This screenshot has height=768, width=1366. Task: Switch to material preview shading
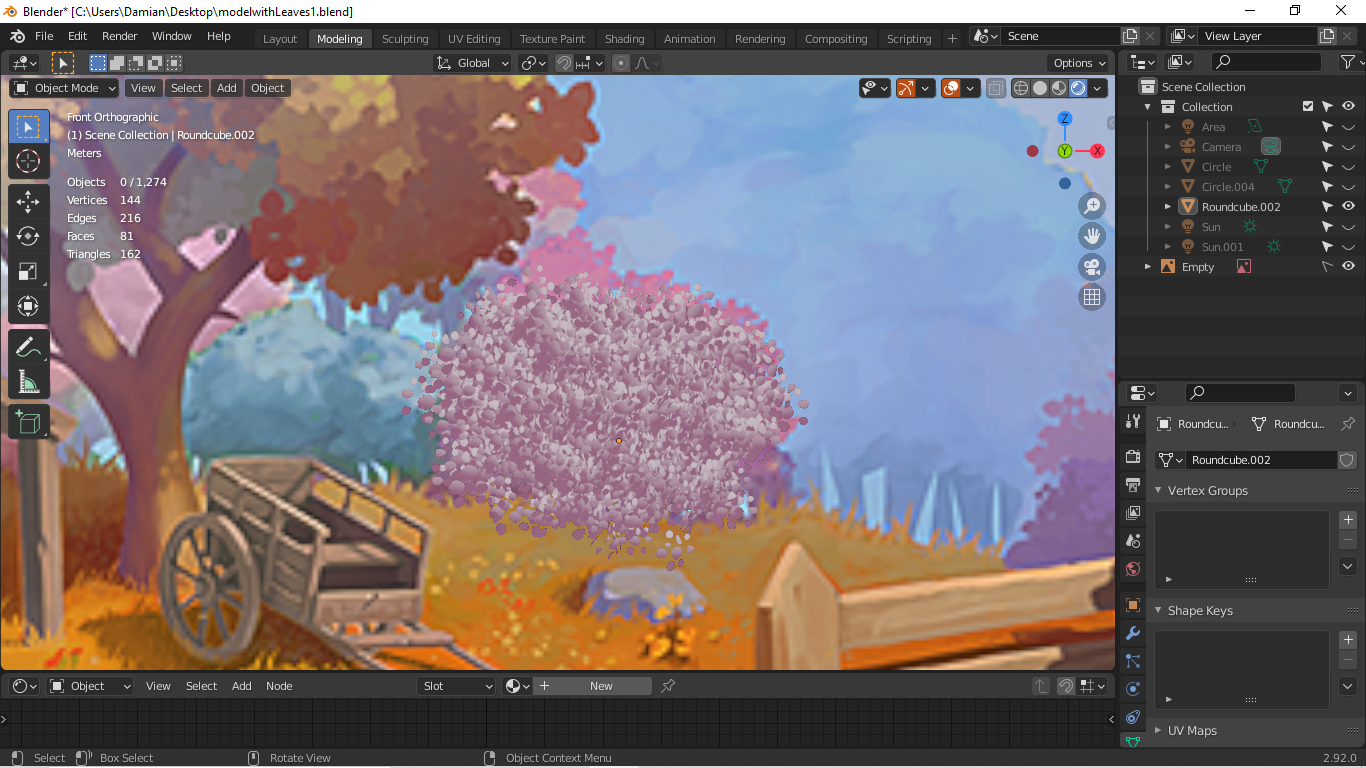[x=1059, y=88]
